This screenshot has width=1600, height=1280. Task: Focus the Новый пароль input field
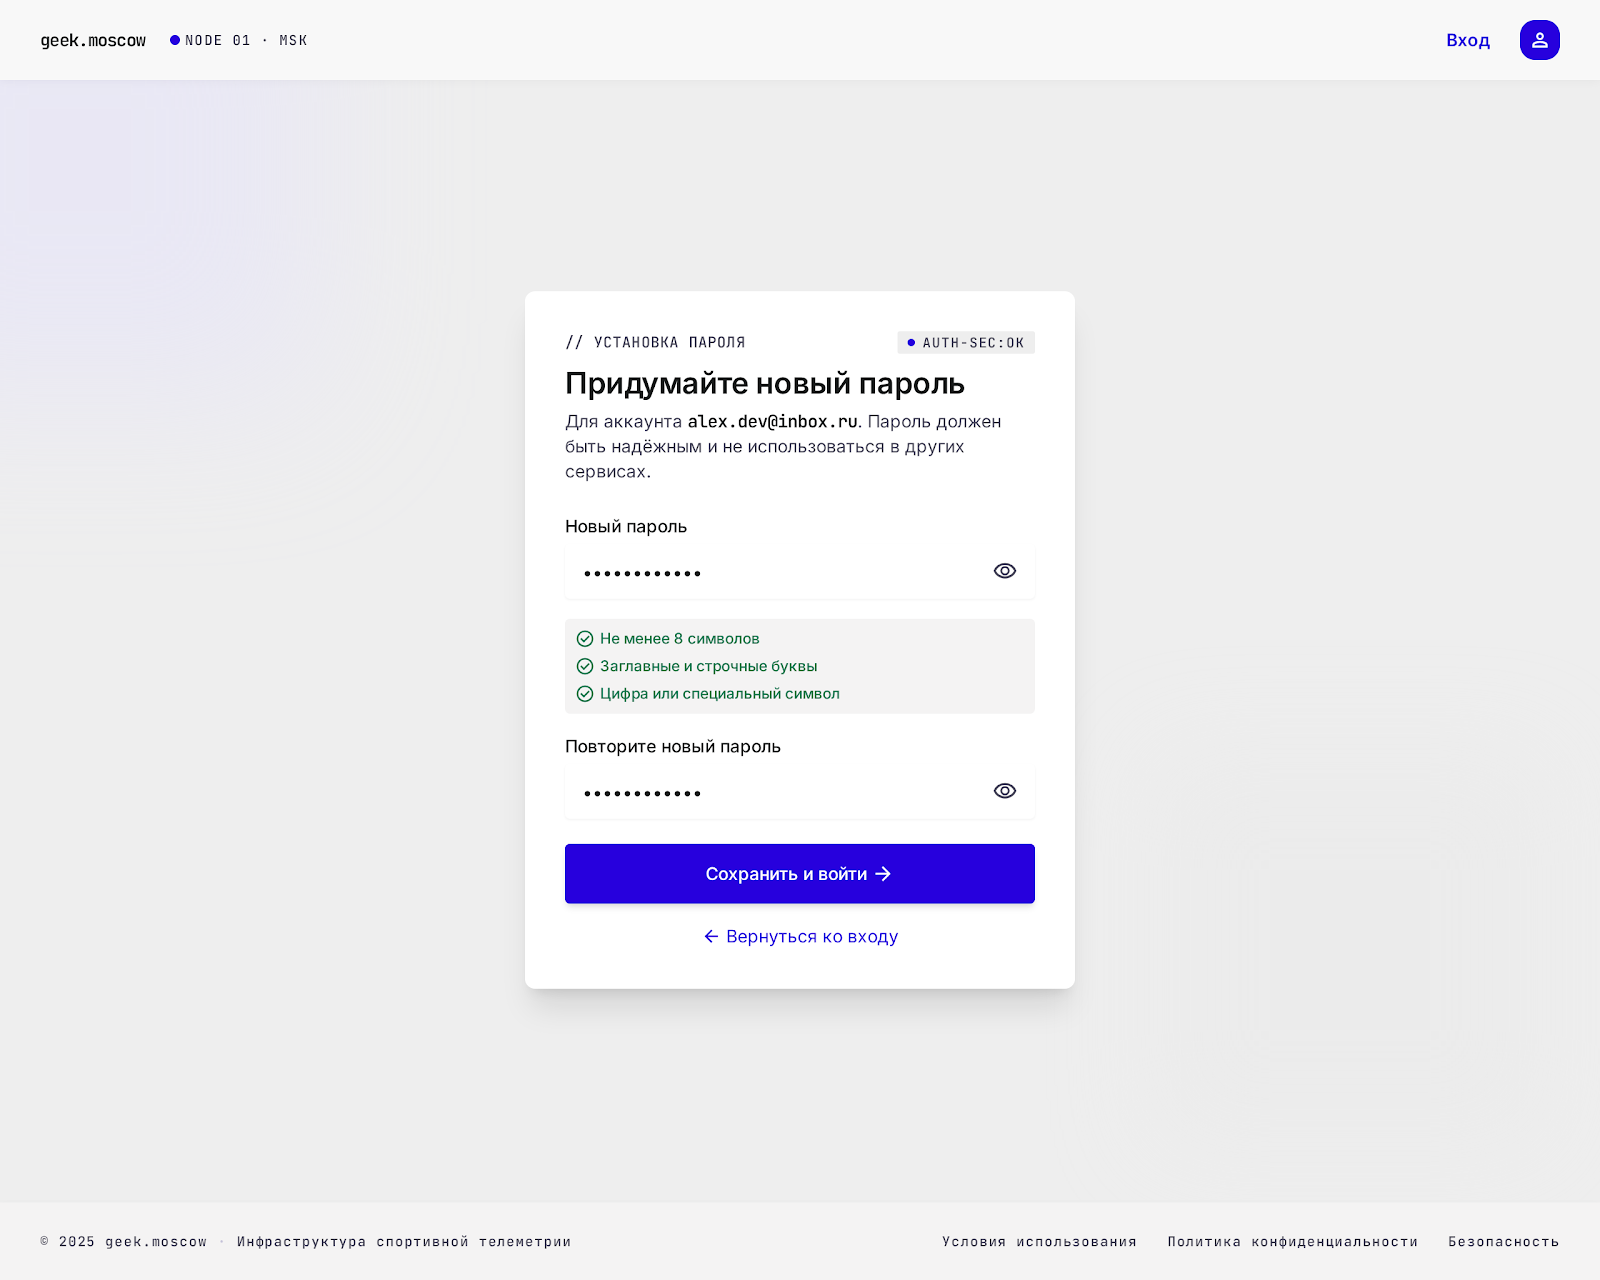[x=800, y=572]
